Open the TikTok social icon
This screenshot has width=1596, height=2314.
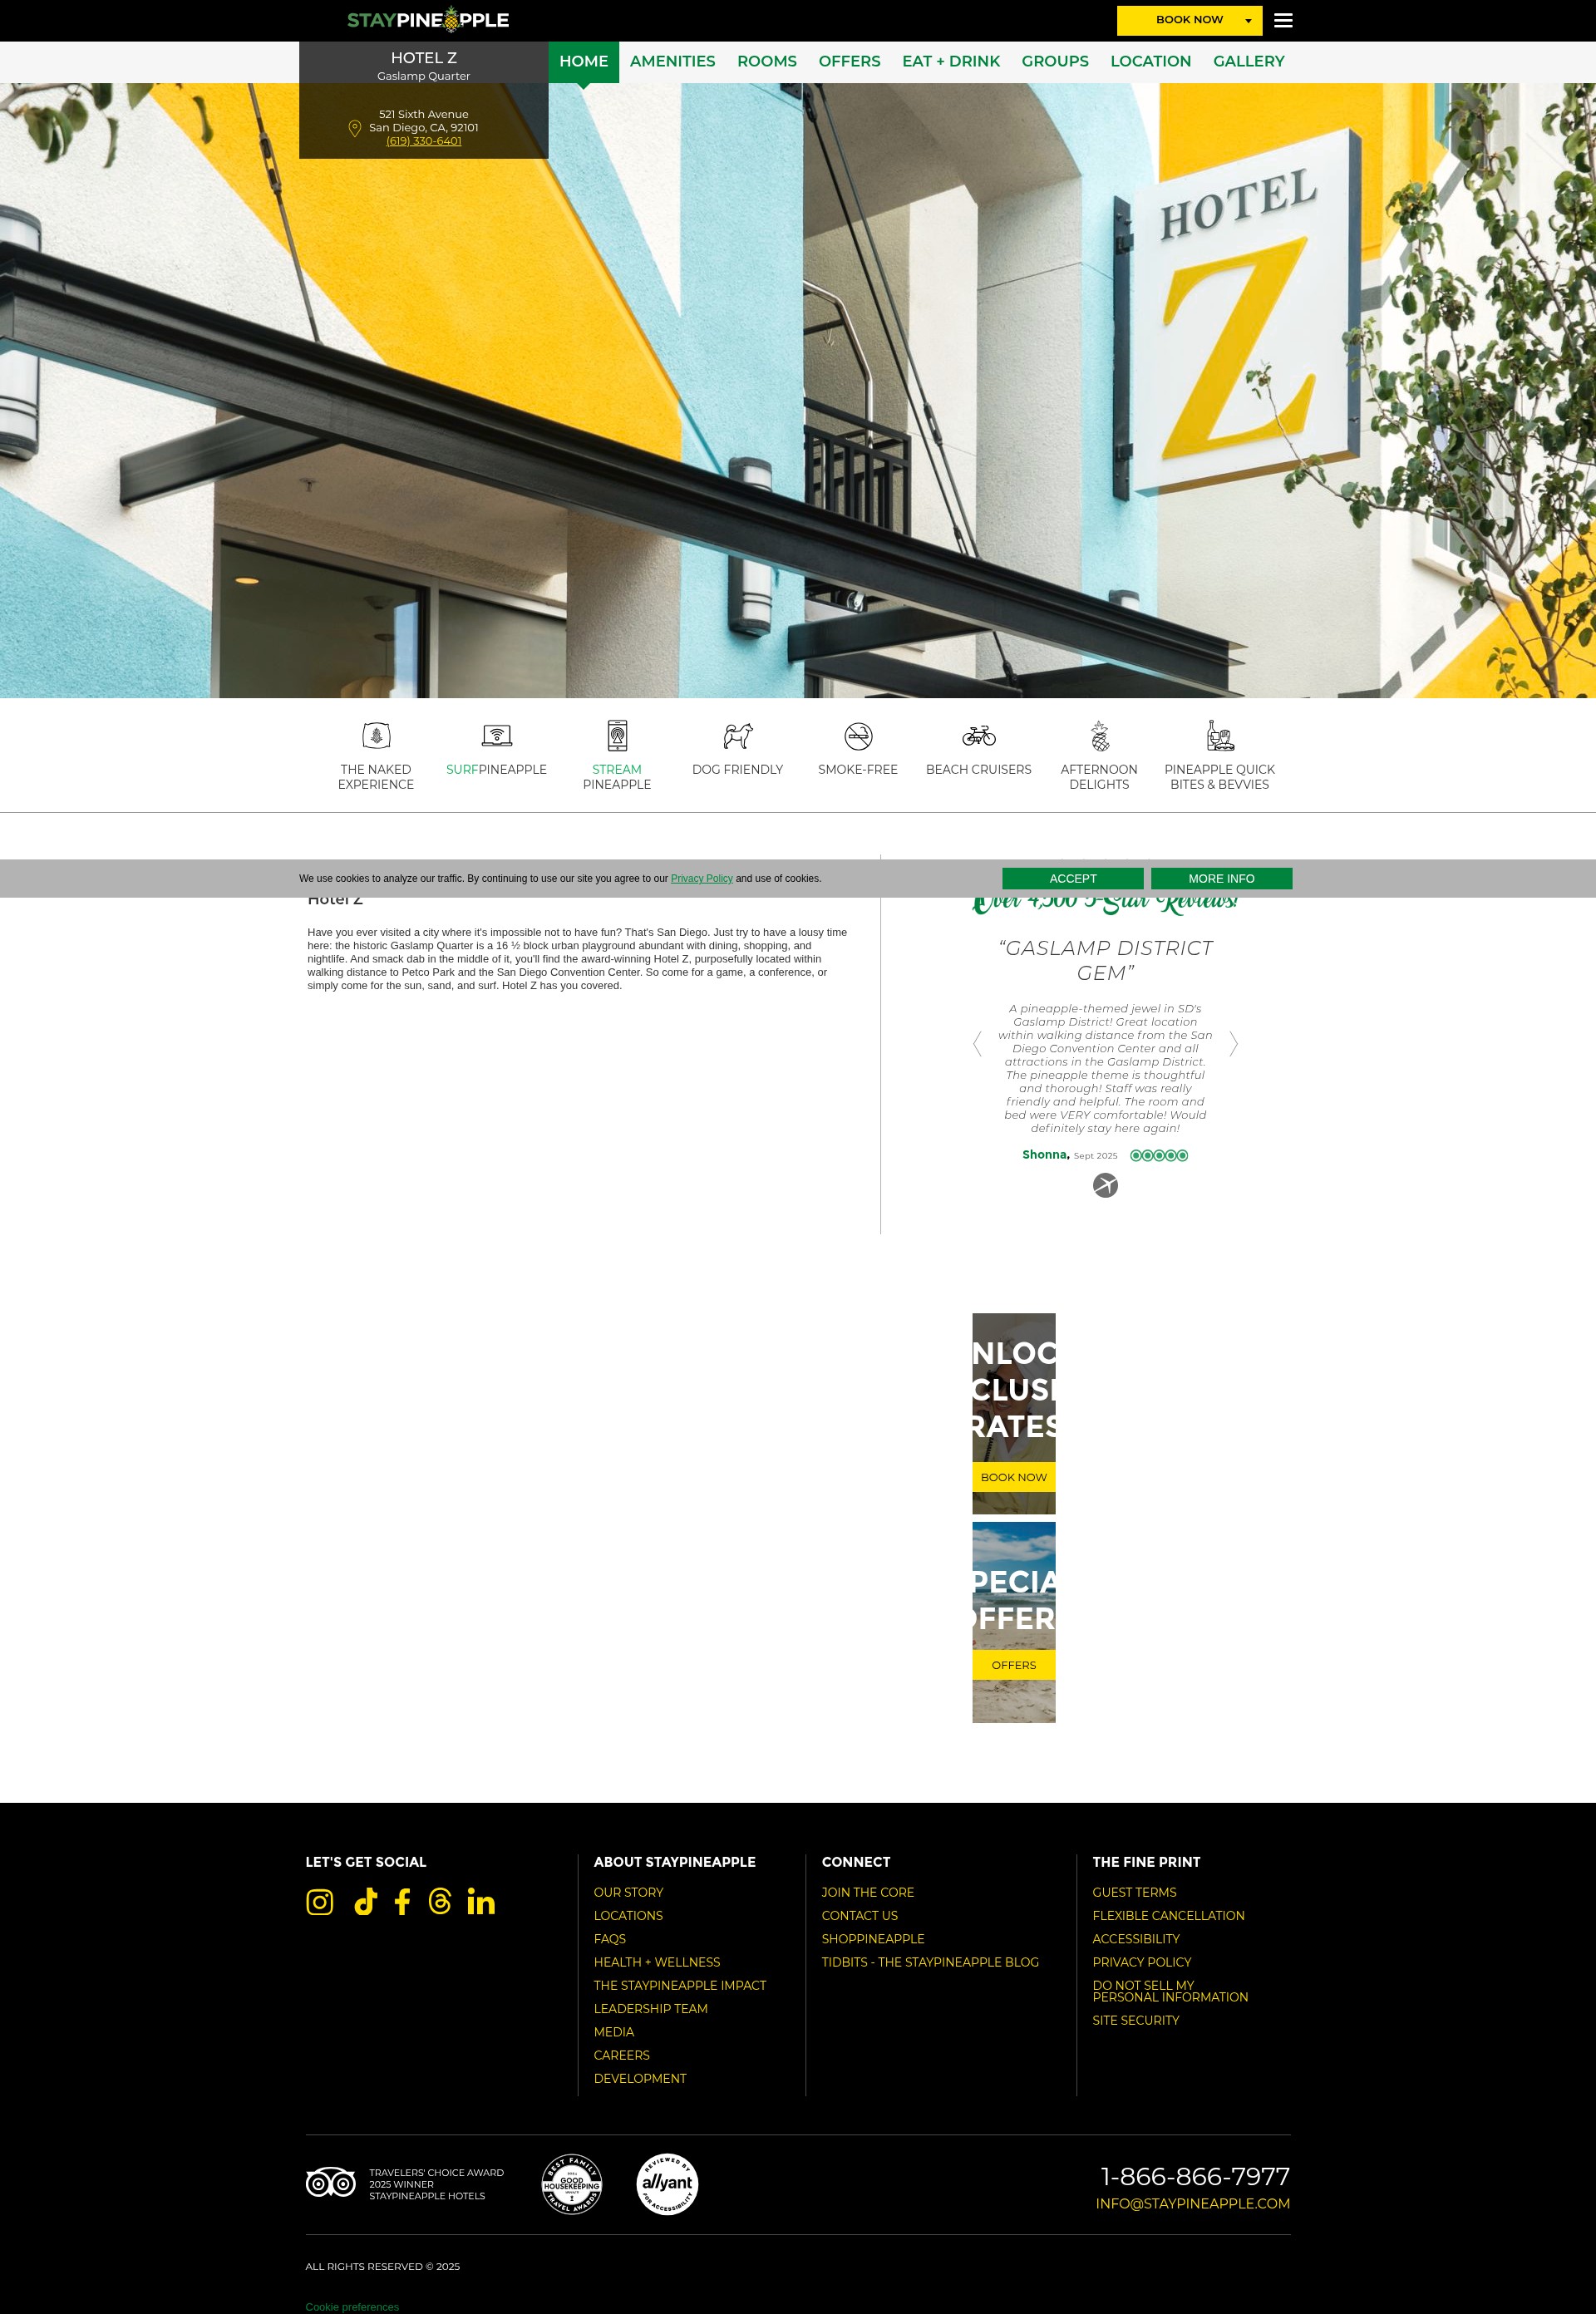pyautogui.click(x=366, y=1902)
